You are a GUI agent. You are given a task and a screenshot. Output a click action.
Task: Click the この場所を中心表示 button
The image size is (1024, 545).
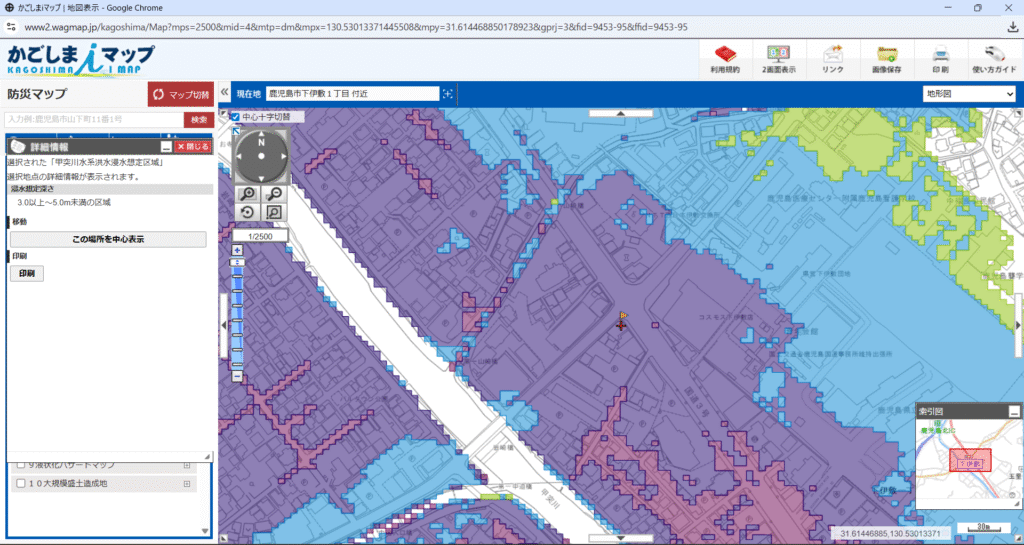click(108, 240)
